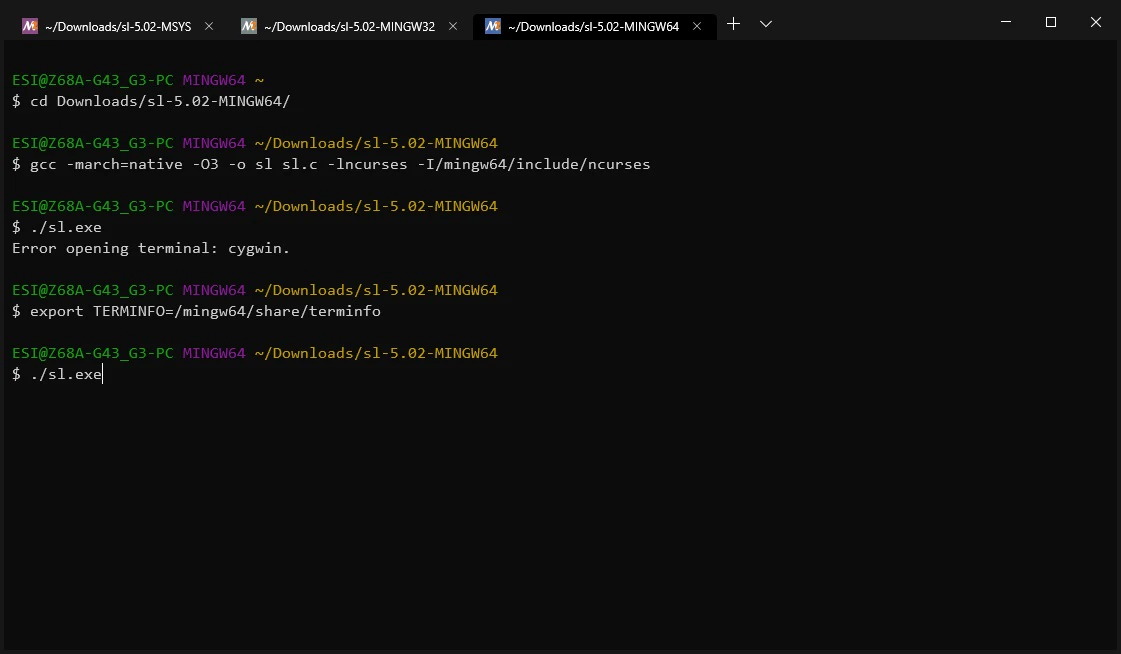
Task: Click the prompt line above the gcc command
Action: pos(255,143)
